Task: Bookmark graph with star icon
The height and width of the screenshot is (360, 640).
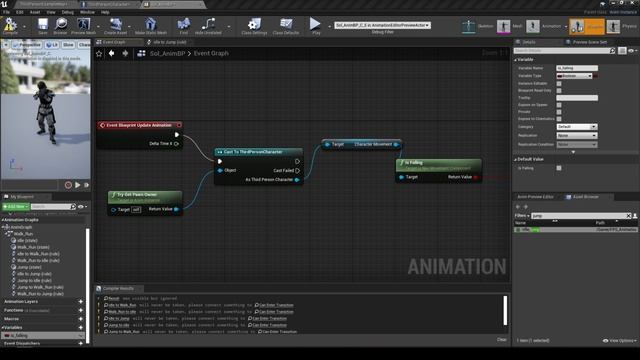Action: pyautogui.click(x=99, y=53)
